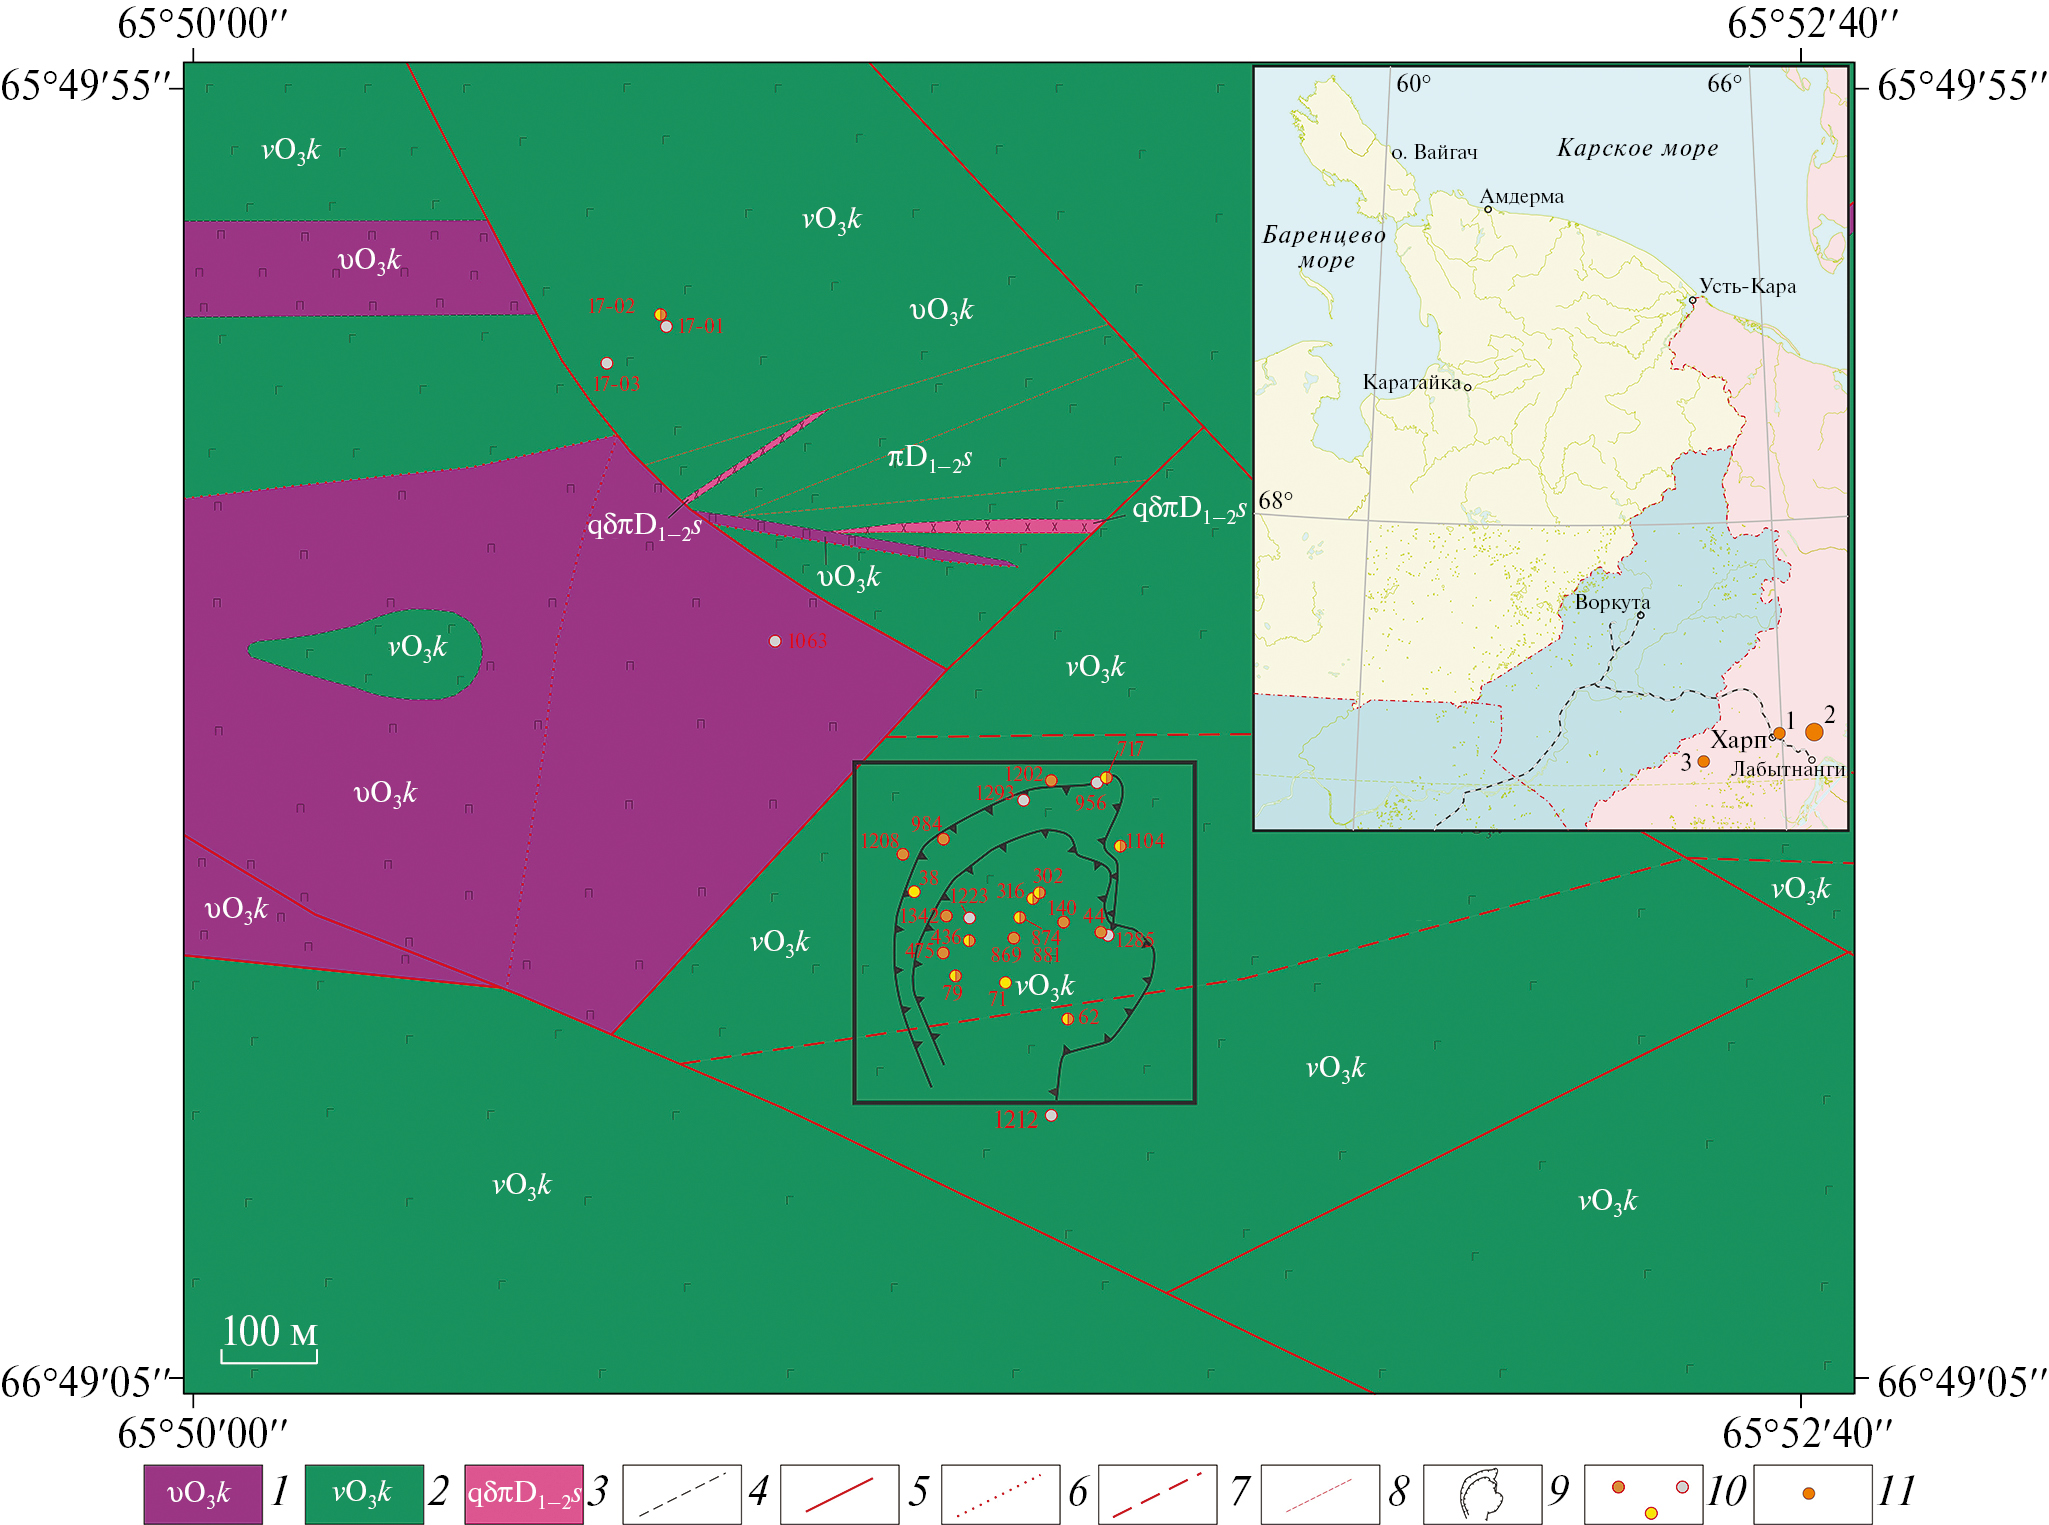Click the green νO3k legend box 2
The height and width of the screenshot is (1525, 2049).
click(x=364, y=1494)
